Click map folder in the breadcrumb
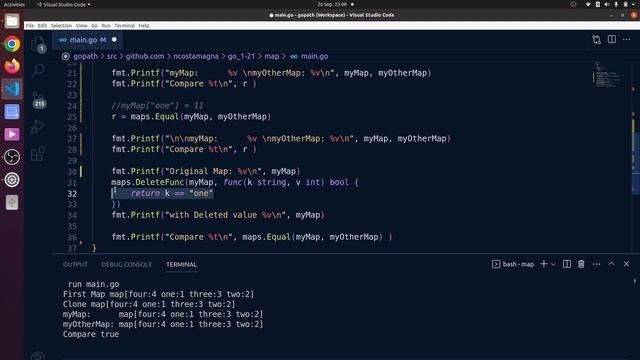 pos(271,56)
